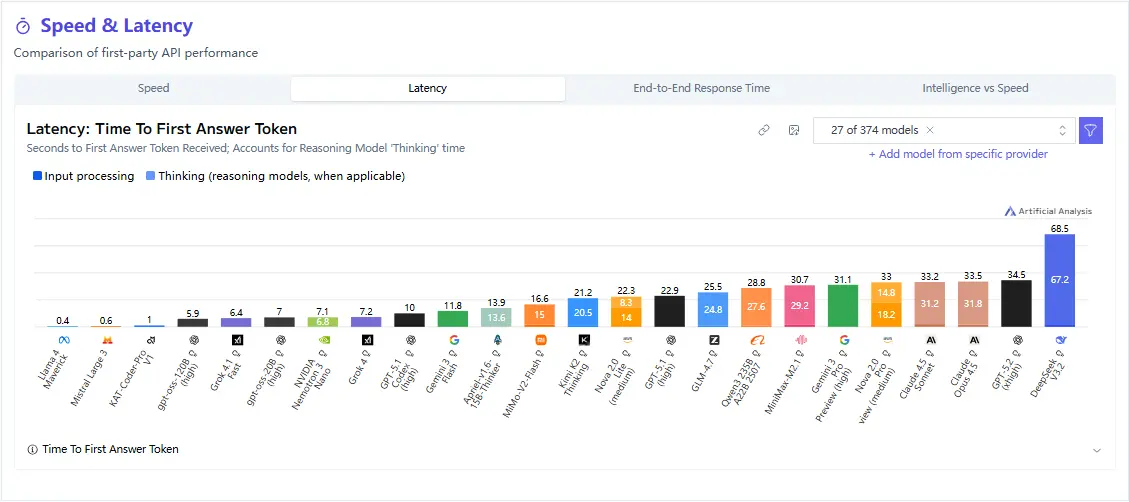Viewport: 1129px width, 502px height.
Task: Click the OpenAI logo above GPT-5.1 Codex (high)
Action: point(410,339)
